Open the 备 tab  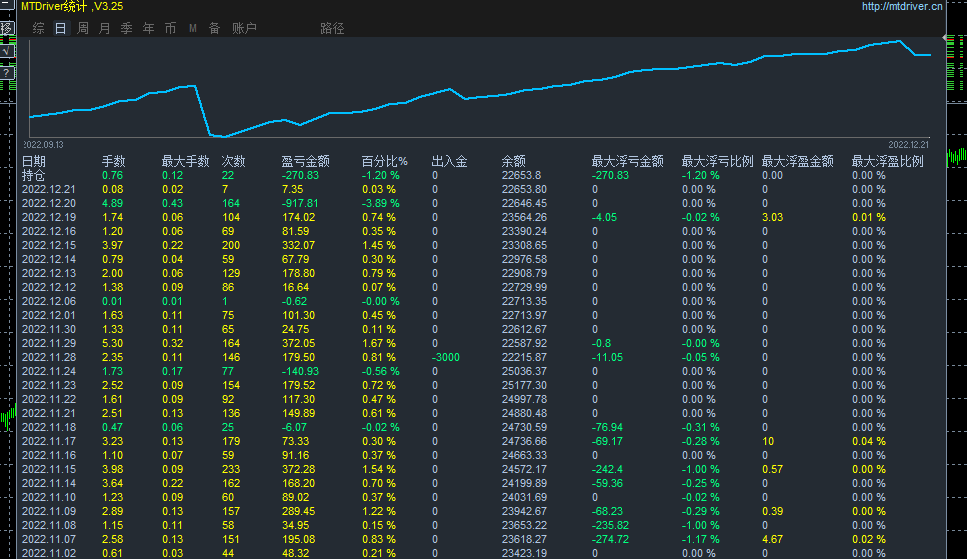215,28
